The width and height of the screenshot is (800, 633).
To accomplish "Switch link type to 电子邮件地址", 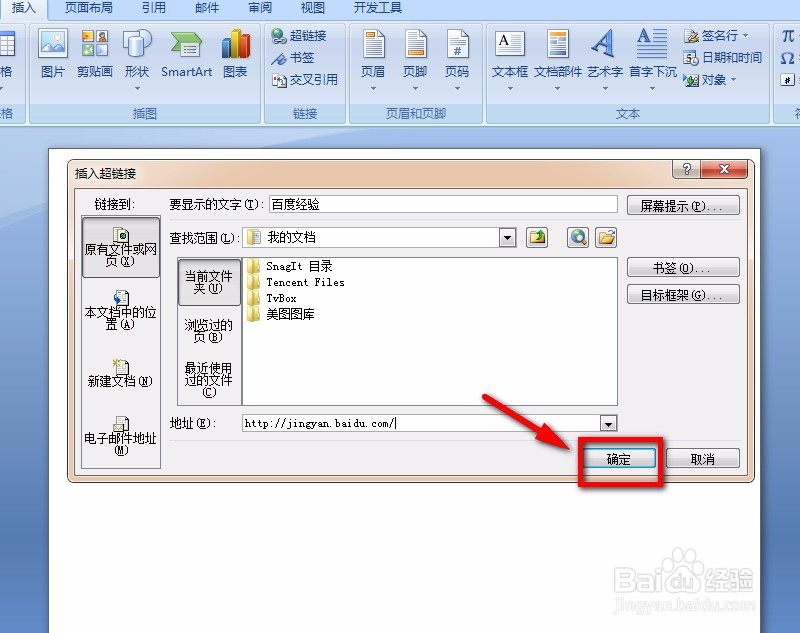I will pos(120,432).
